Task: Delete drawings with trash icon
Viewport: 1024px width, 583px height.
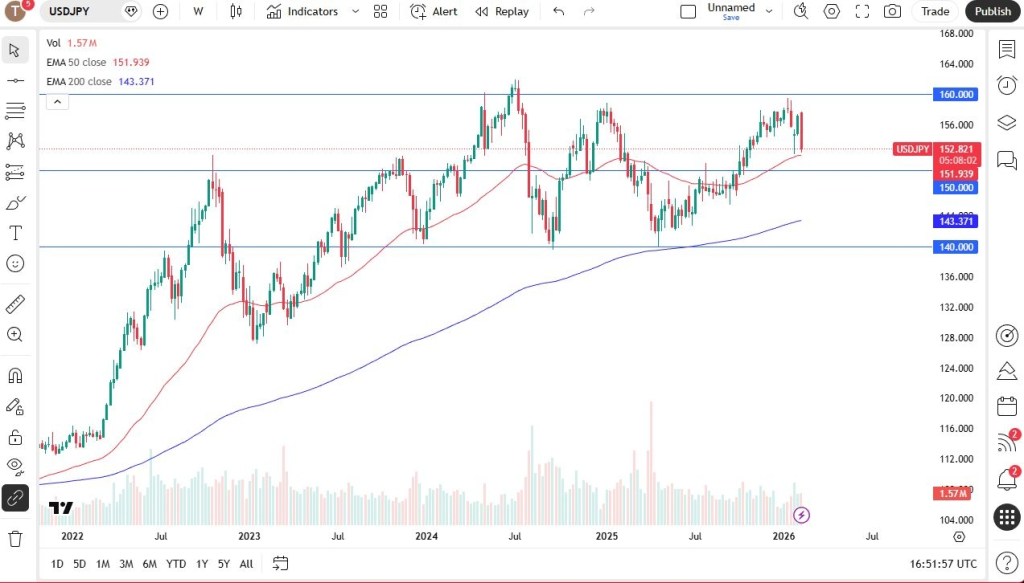Action: tap(15, 539)
